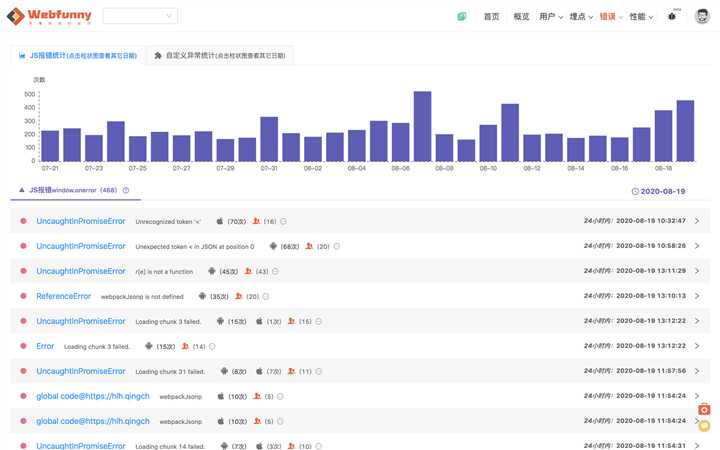Open the user avatar menu
This screenshot has height=450, width=720.
click(702, 16)
